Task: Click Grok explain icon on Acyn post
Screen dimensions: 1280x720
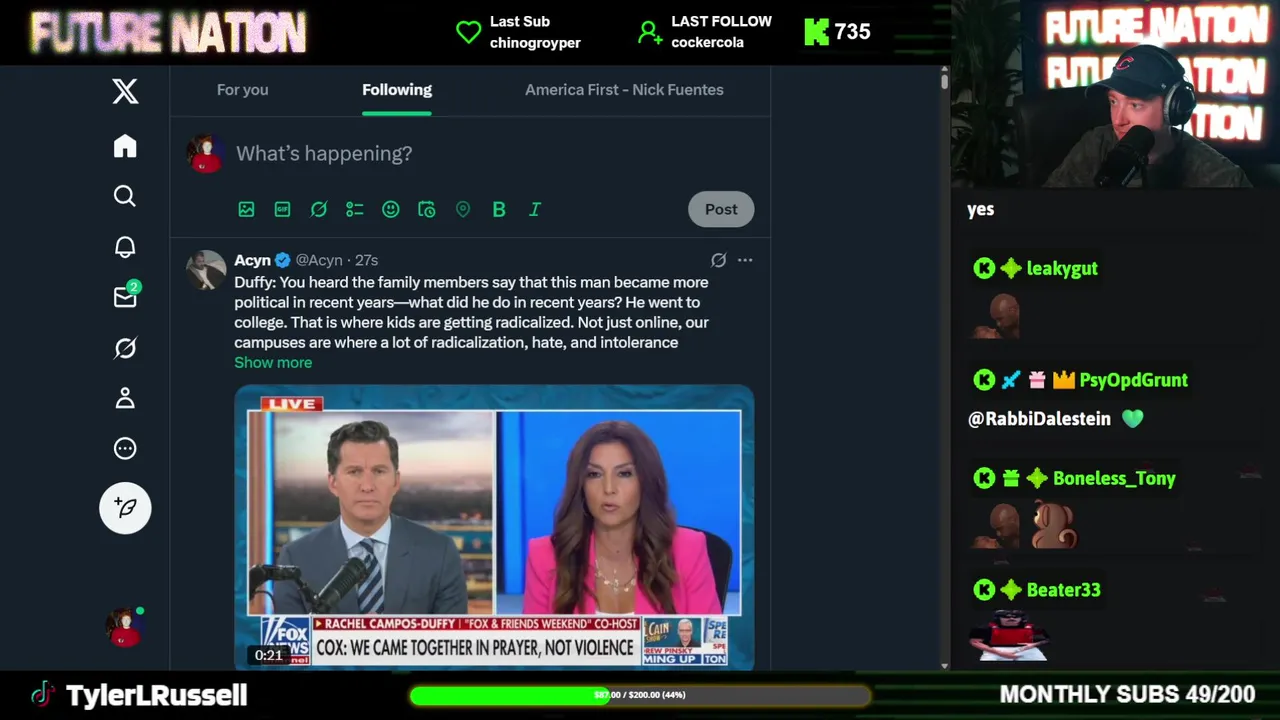Action: pos(718,260)
